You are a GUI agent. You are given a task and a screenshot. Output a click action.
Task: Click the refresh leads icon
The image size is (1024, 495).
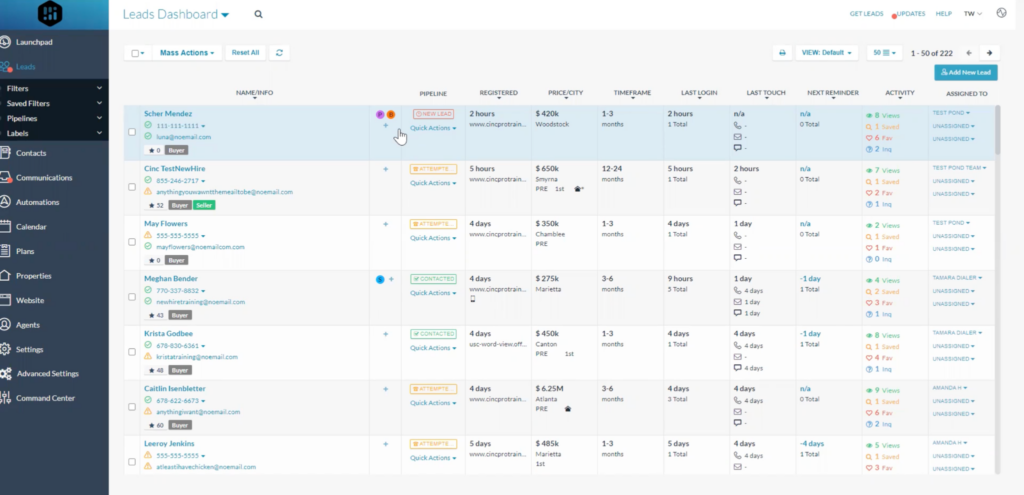click(280, 53)
